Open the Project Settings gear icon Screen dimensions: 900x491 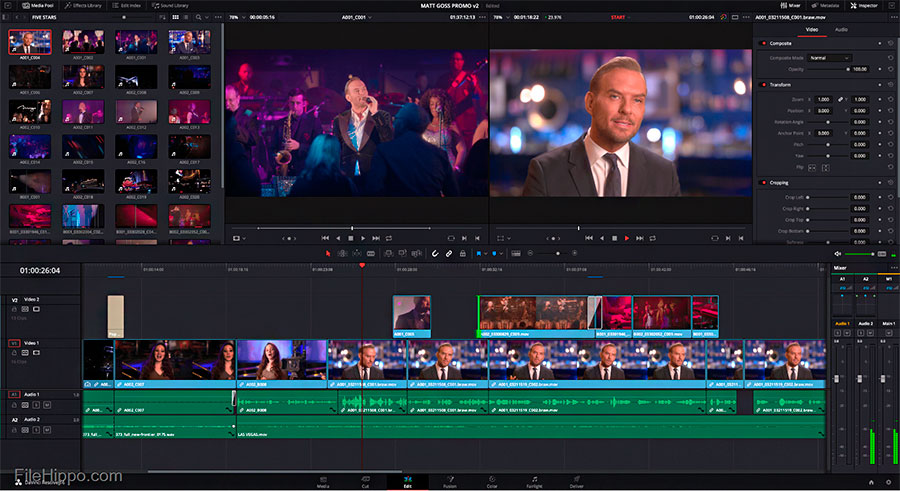[889, 482]
